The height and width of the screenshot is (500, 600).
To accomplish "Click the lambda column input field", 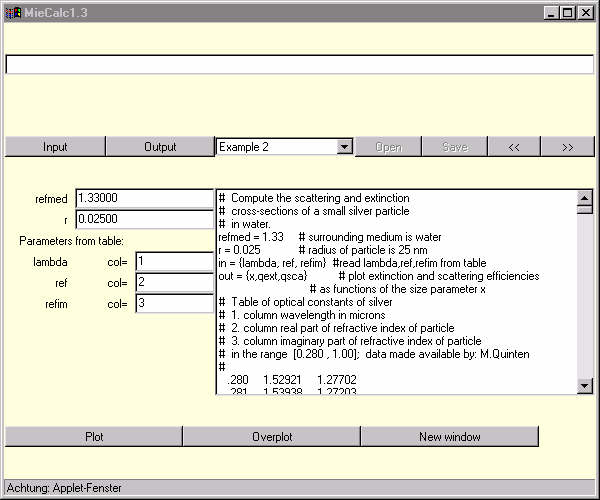I will point(175,261).
